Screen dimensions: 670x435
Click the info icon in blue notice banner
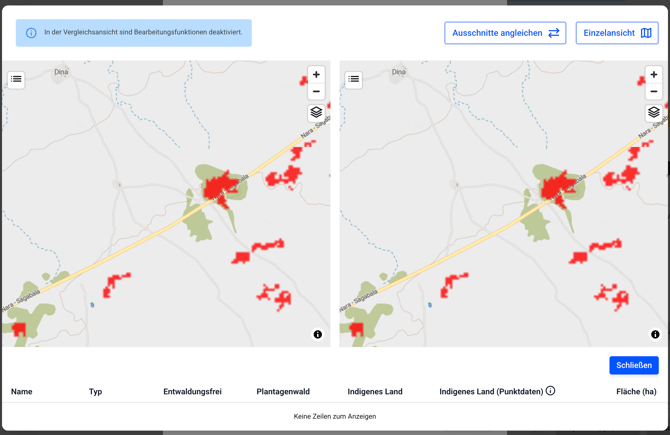pyautogui.click(x=31, y=33)
